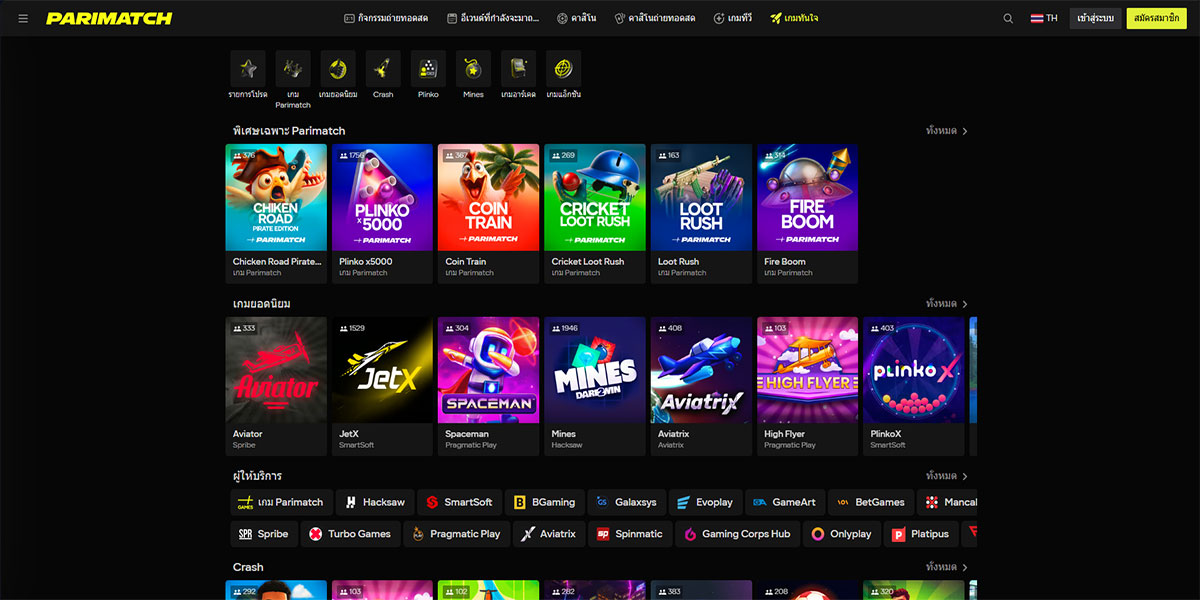Select the Mines category icon
1200x600 pixels.
[x=473, y=69]
